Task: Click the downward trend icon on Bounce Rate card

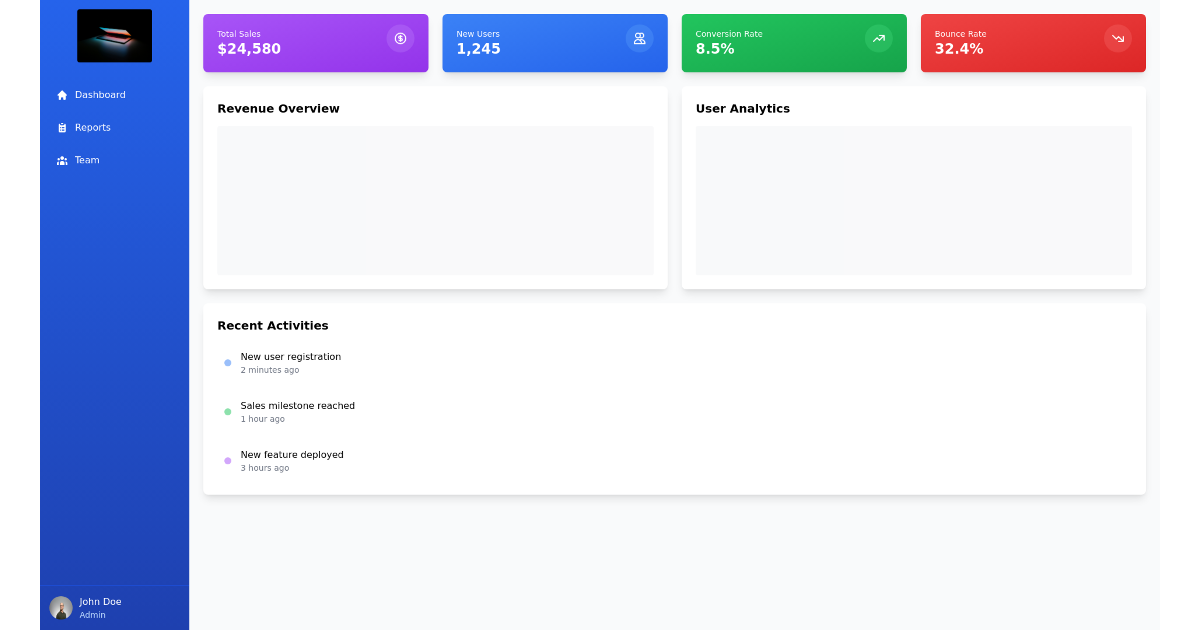Action: (1117, 38)
